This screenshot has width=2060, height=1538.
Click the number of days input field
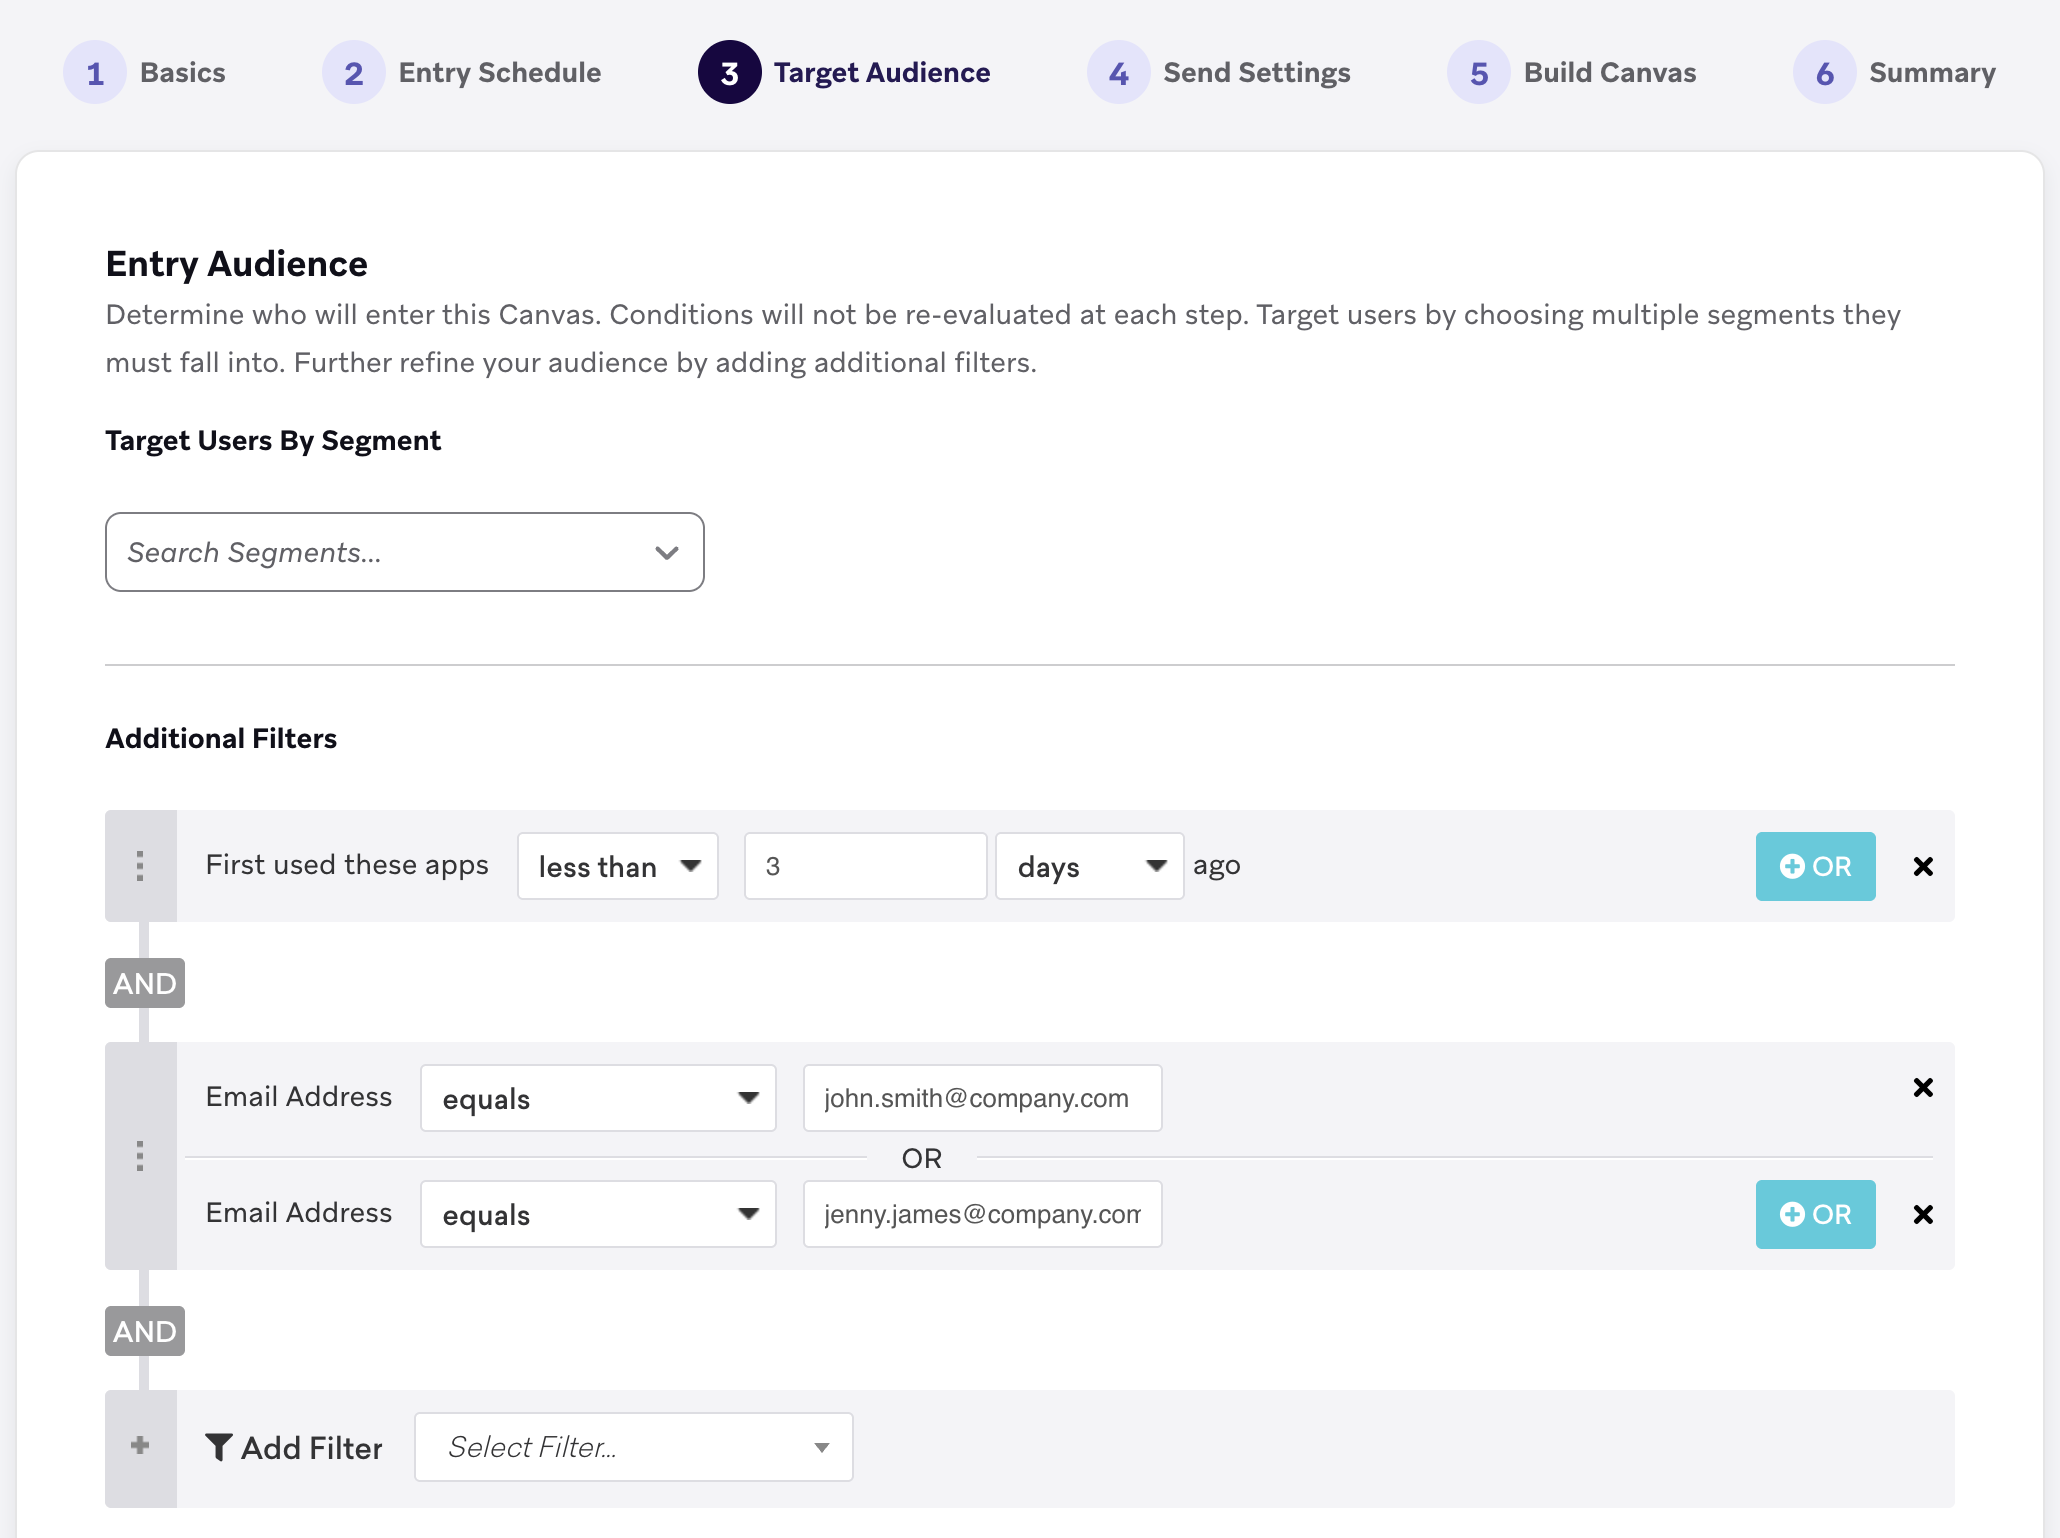(x=865, y=866)
